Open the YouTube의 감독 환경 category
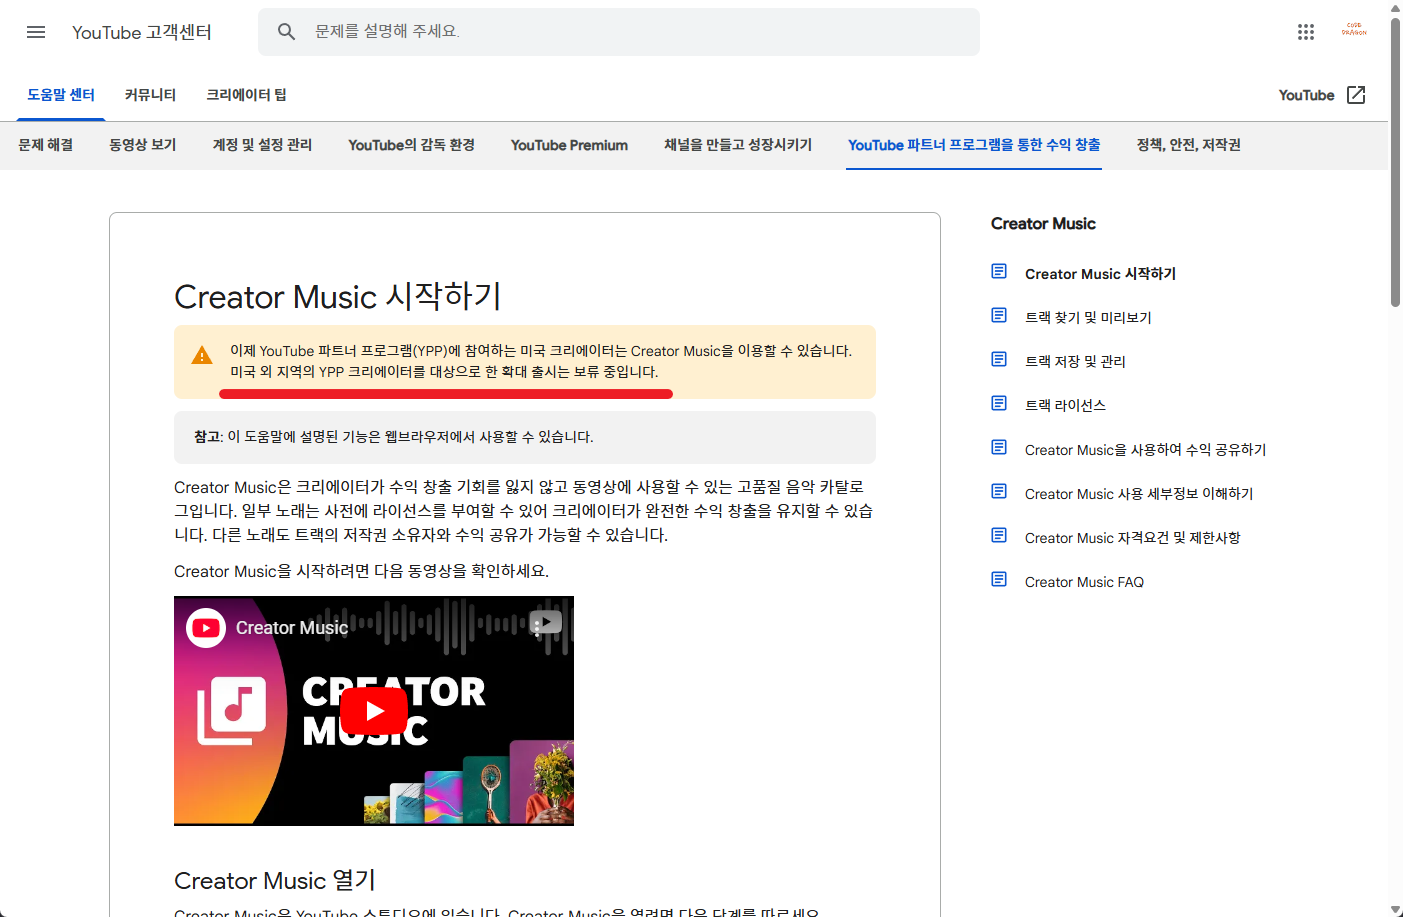The height and width of the screenshot is (917, 1403). [411, 145]
